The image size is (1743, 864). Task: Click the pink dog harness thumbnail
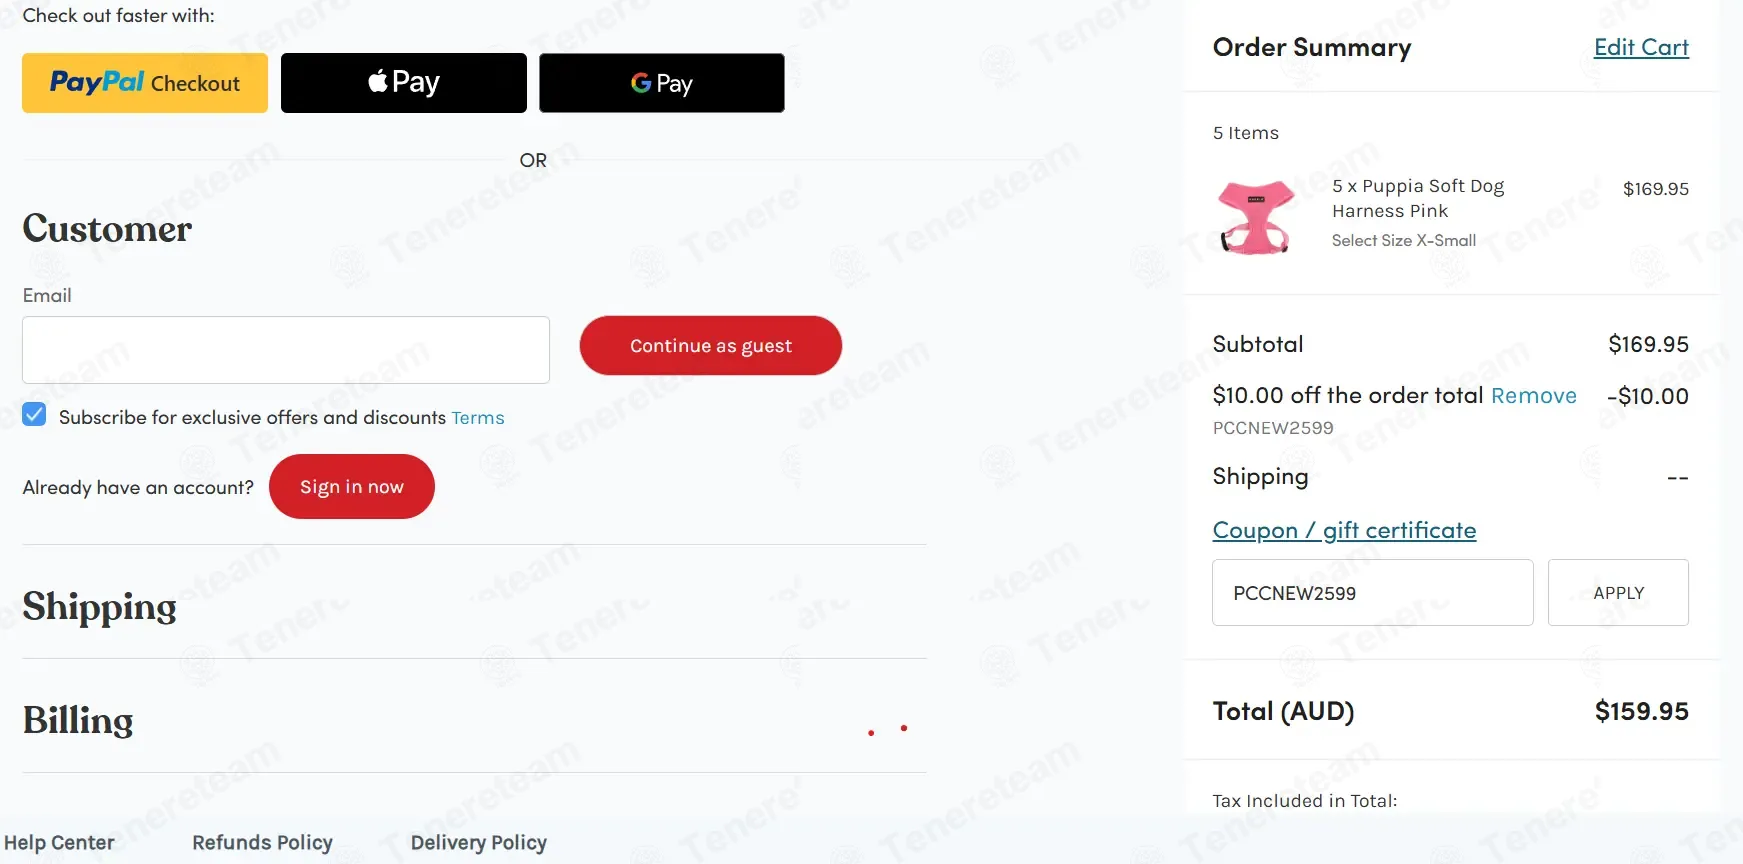pos(1256,216)
